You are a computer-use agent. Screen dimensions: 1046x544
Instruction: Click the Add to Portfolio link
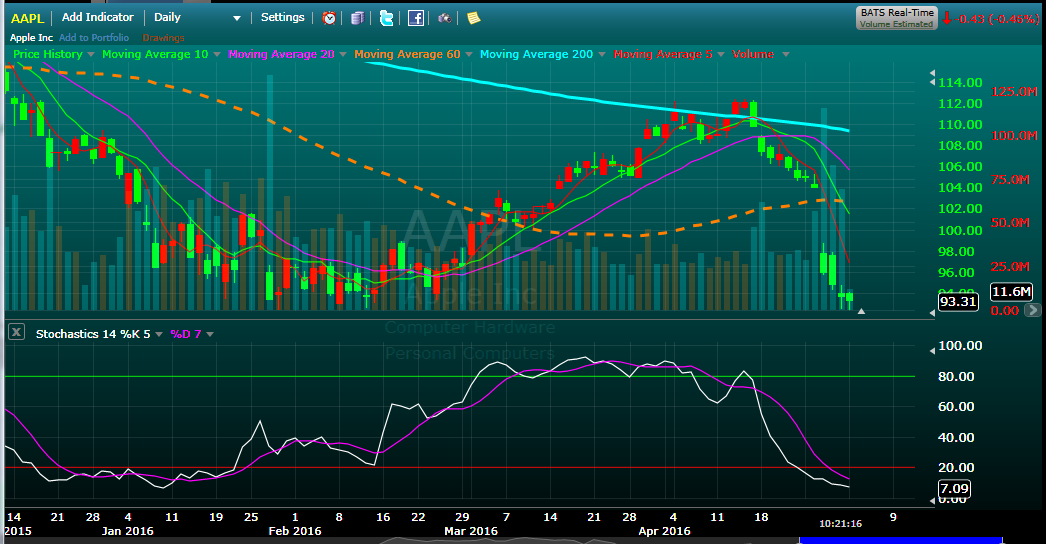pos(94,38)
